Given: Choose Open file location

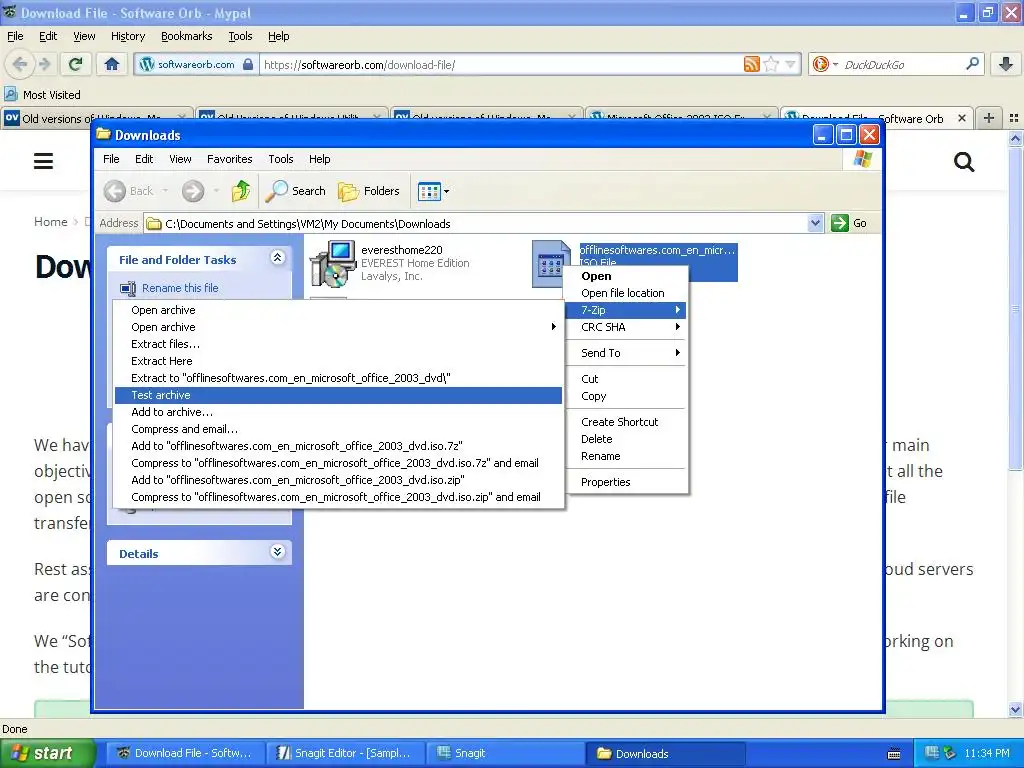Looking at the screenshot, I should [x=627, y=293].
